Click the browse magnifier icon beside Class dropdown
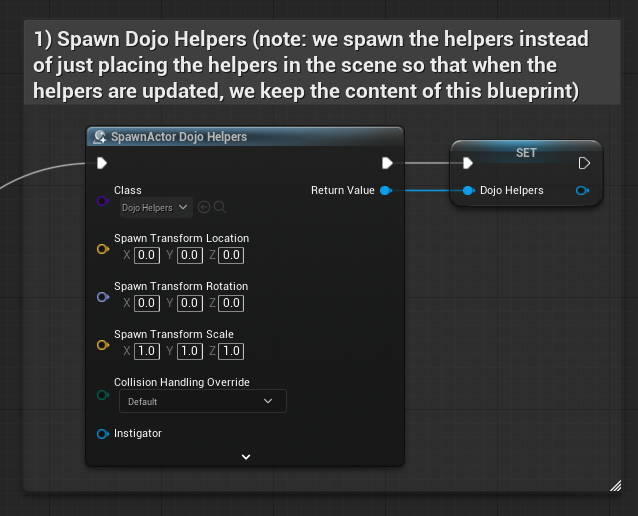 point(220,208)
